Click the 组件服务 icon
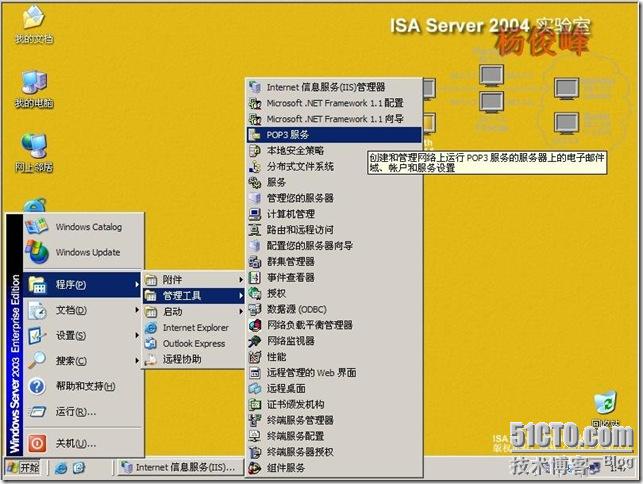Image resolution: width=643 pixels, height=484 pixels. (255, 468)
